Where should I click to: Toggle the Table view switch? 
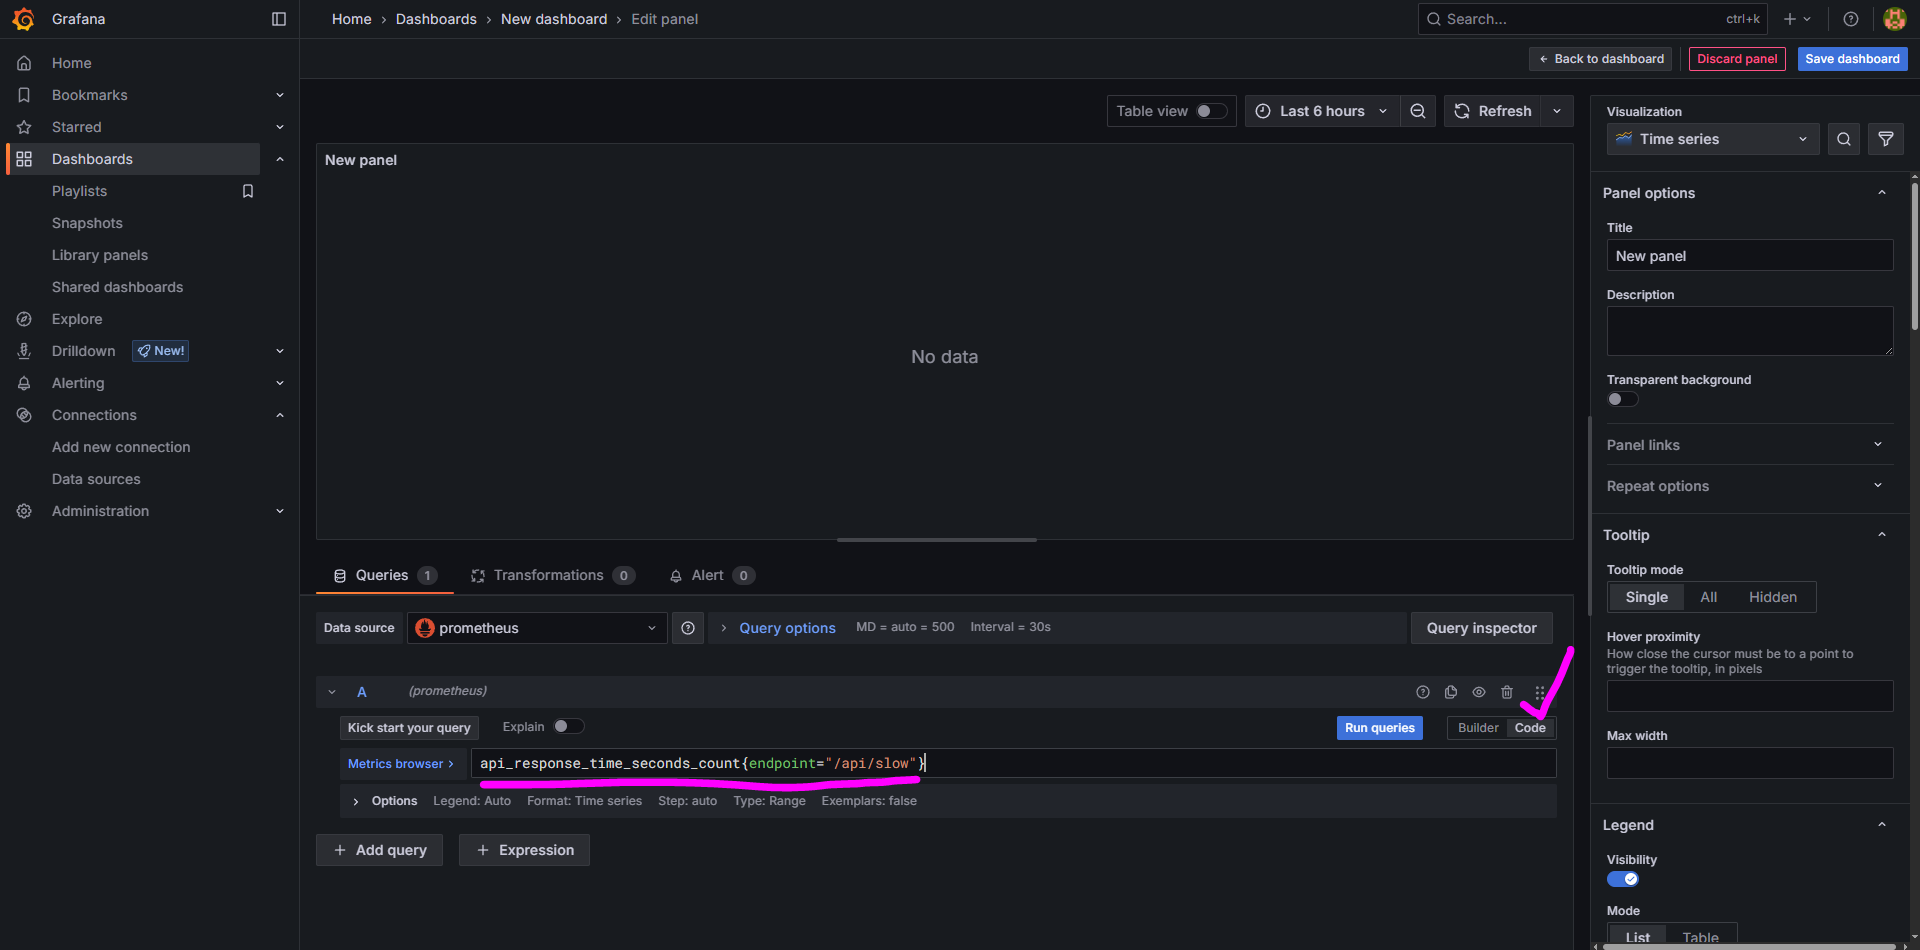[x=1211, y=111]
